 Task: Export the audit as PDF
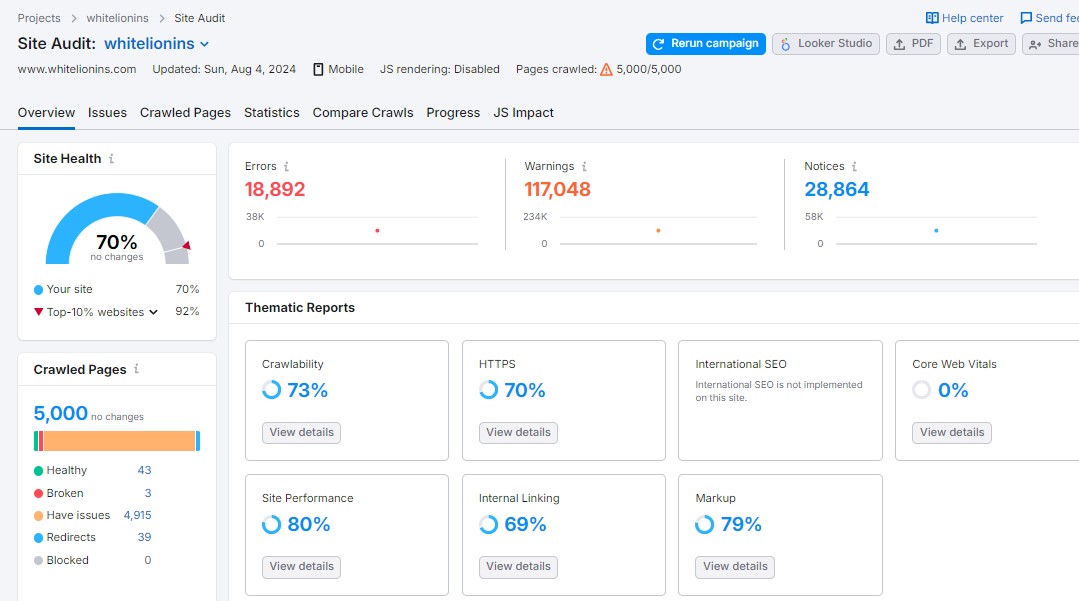pos(913,44)
